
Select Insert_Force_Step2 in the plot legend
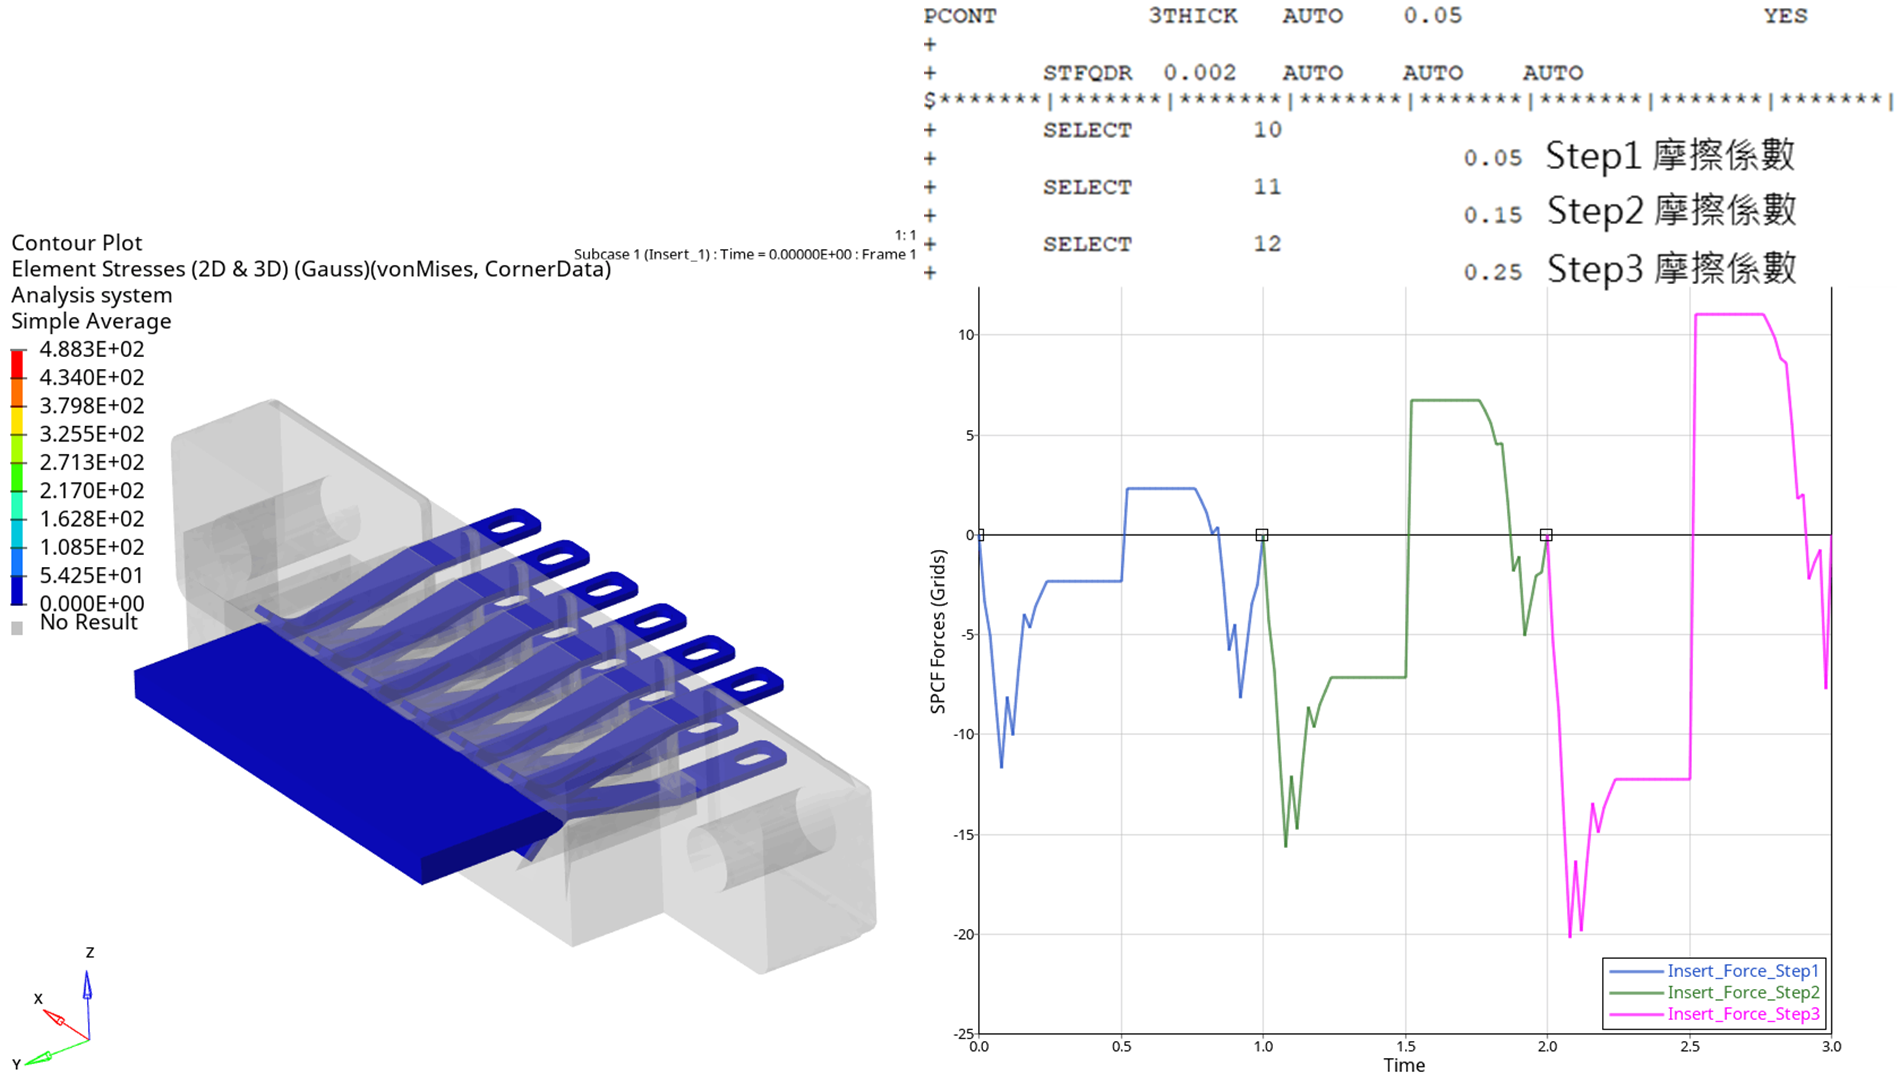1742,992
